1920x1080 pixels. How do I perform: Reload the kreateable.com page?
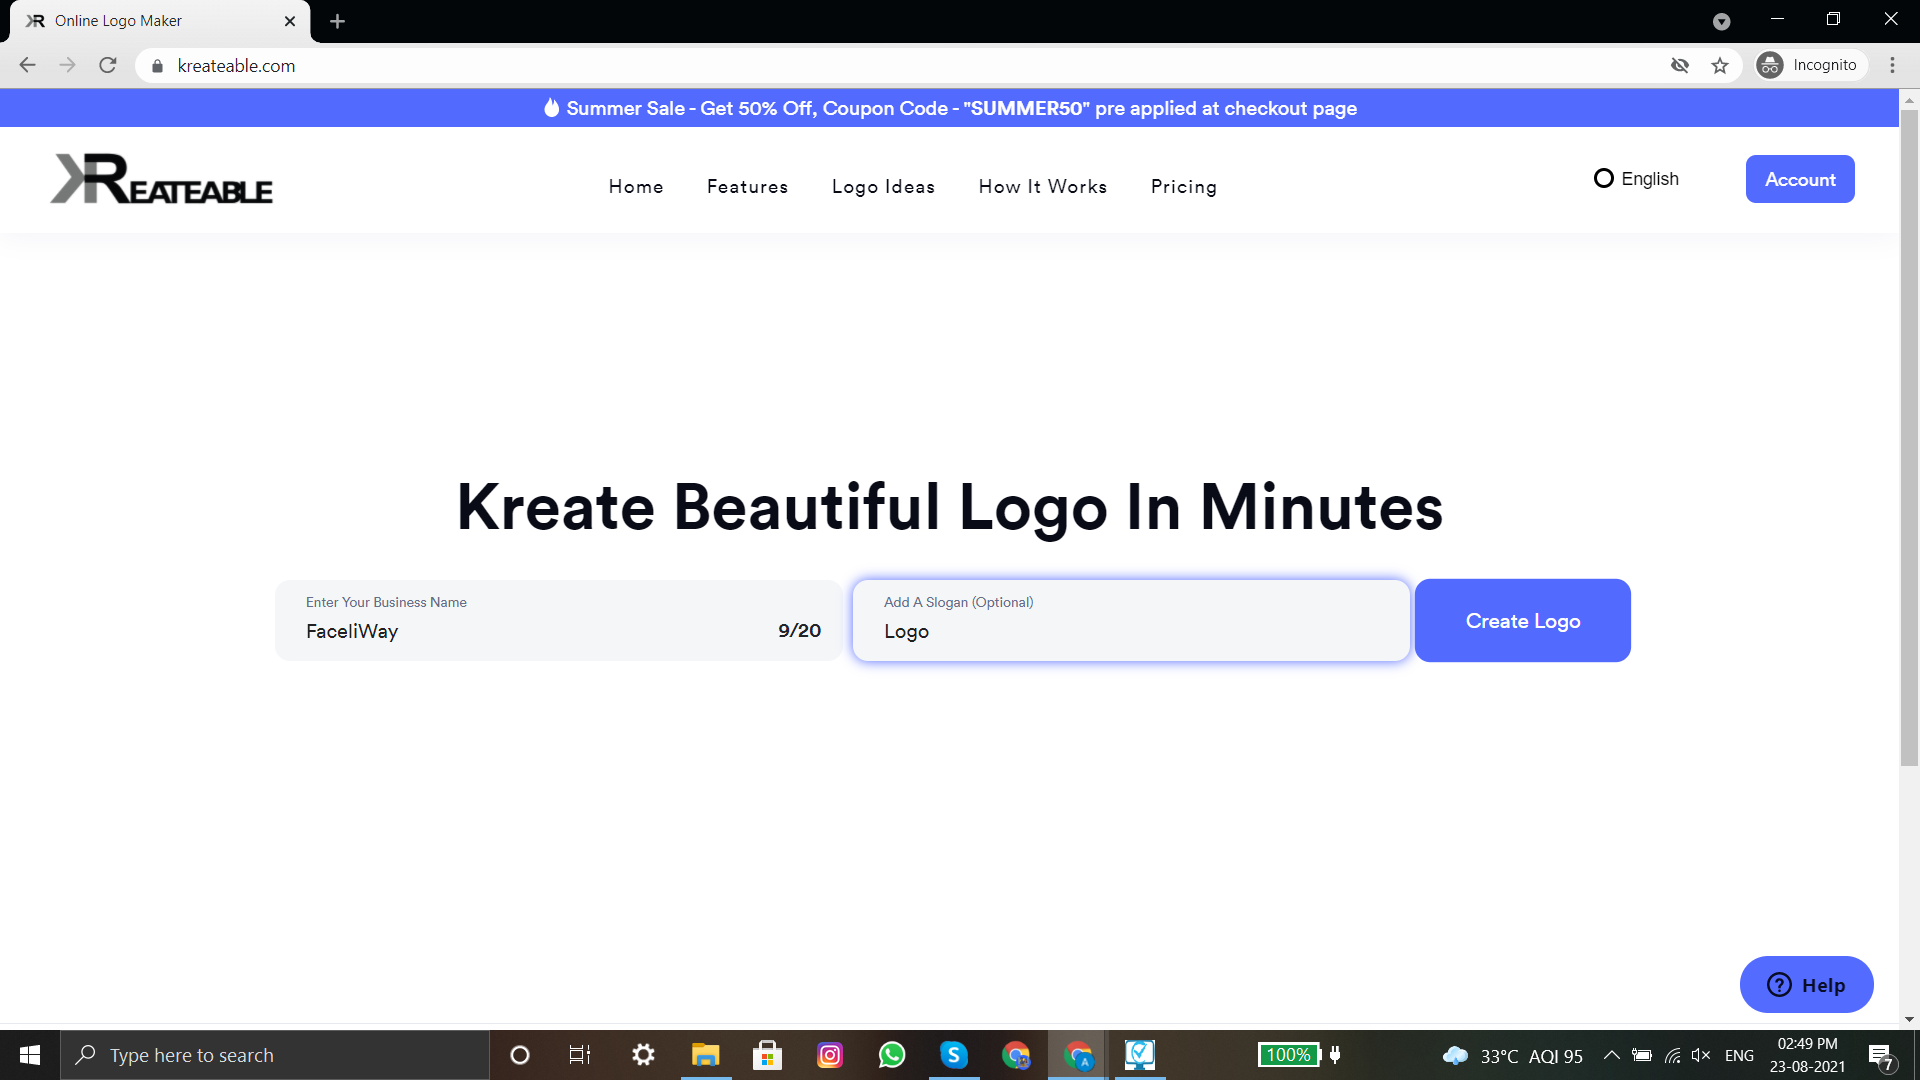(x=108, y=66)
